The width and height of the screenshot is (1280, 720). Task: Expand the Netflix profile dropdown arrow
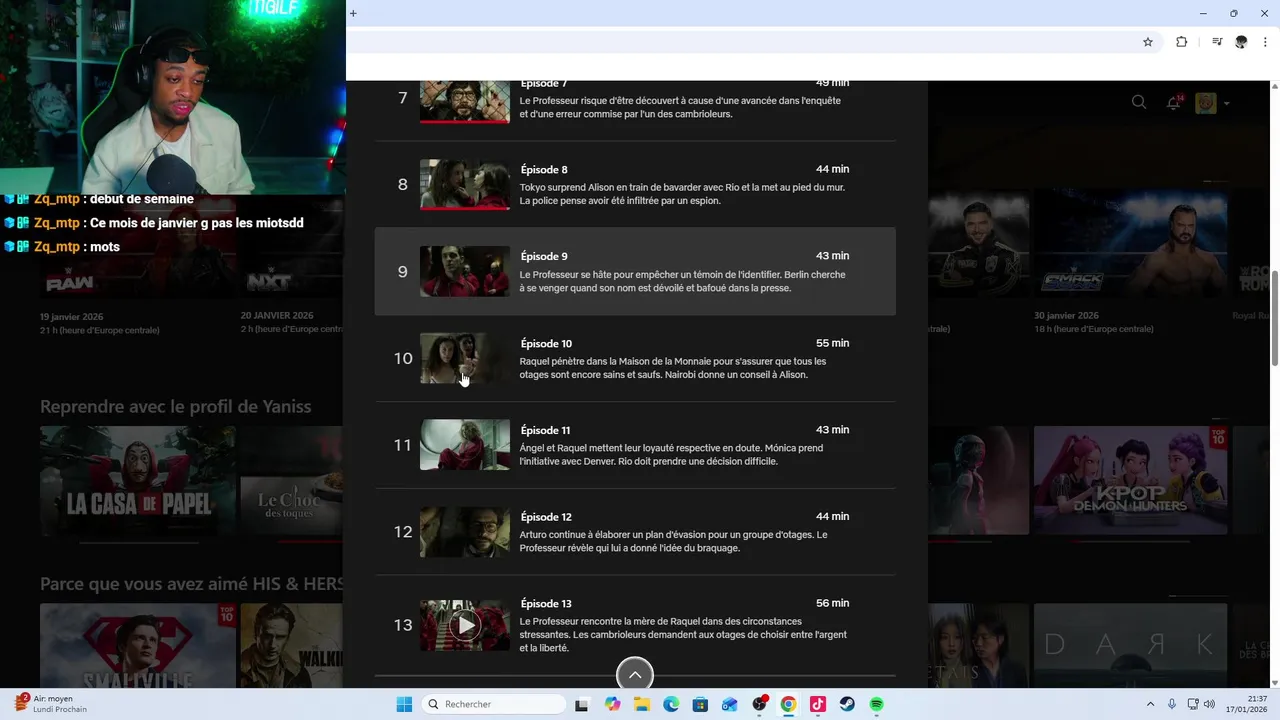coord(1226,103)
